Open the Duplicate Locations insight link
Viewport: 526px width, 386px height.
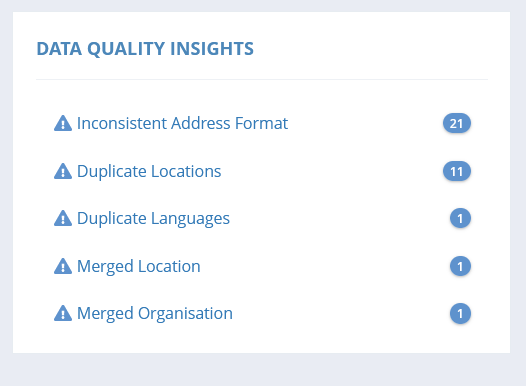pyautogui.click(x=149, y=171)
